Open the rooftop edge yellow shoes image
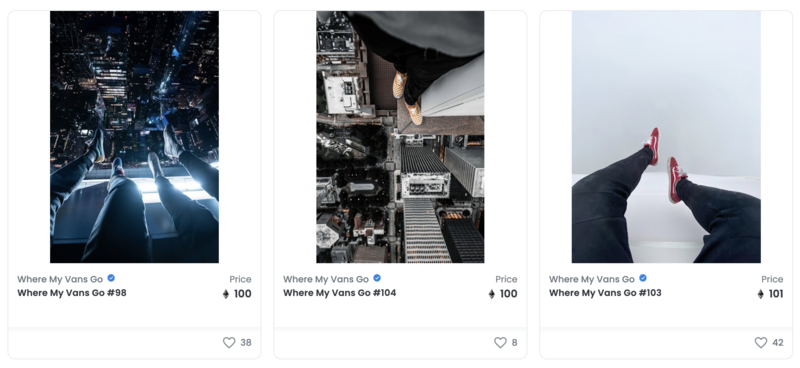This screenshot has width=800, height=368. click(x=400, y=137)
